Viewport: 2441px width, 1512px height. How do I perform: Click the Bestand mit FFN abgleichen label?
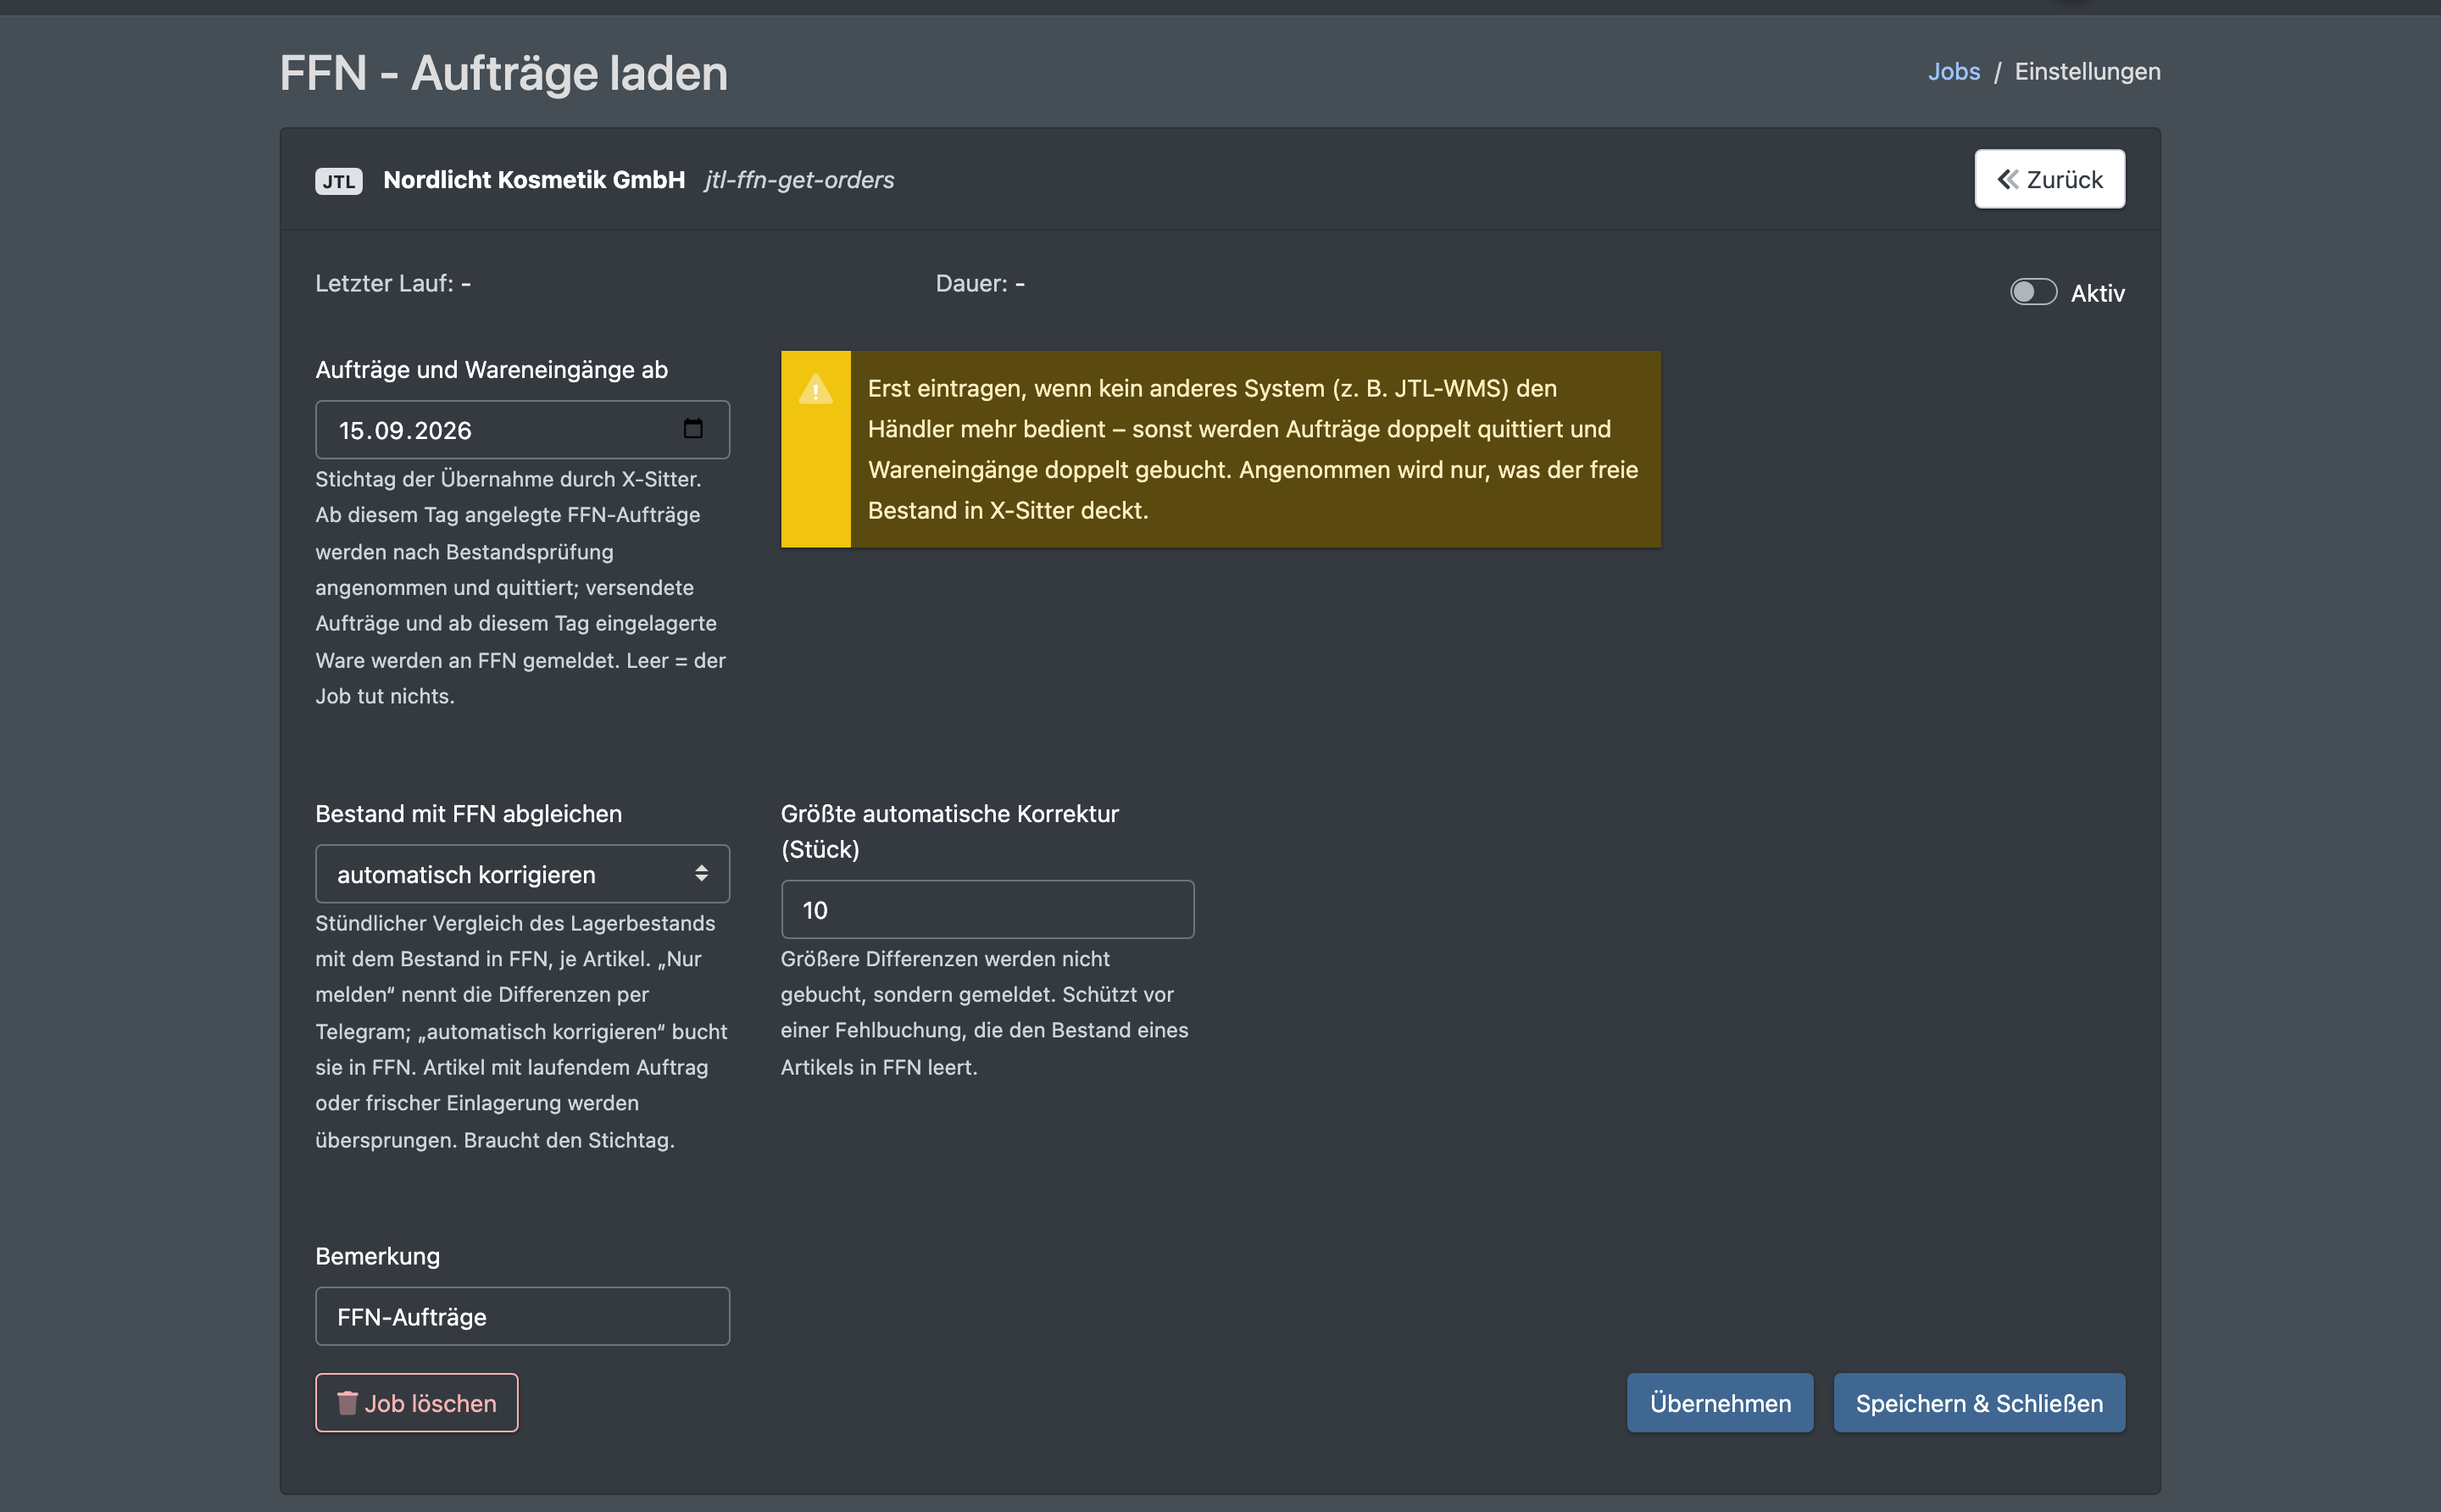point(468,814)
